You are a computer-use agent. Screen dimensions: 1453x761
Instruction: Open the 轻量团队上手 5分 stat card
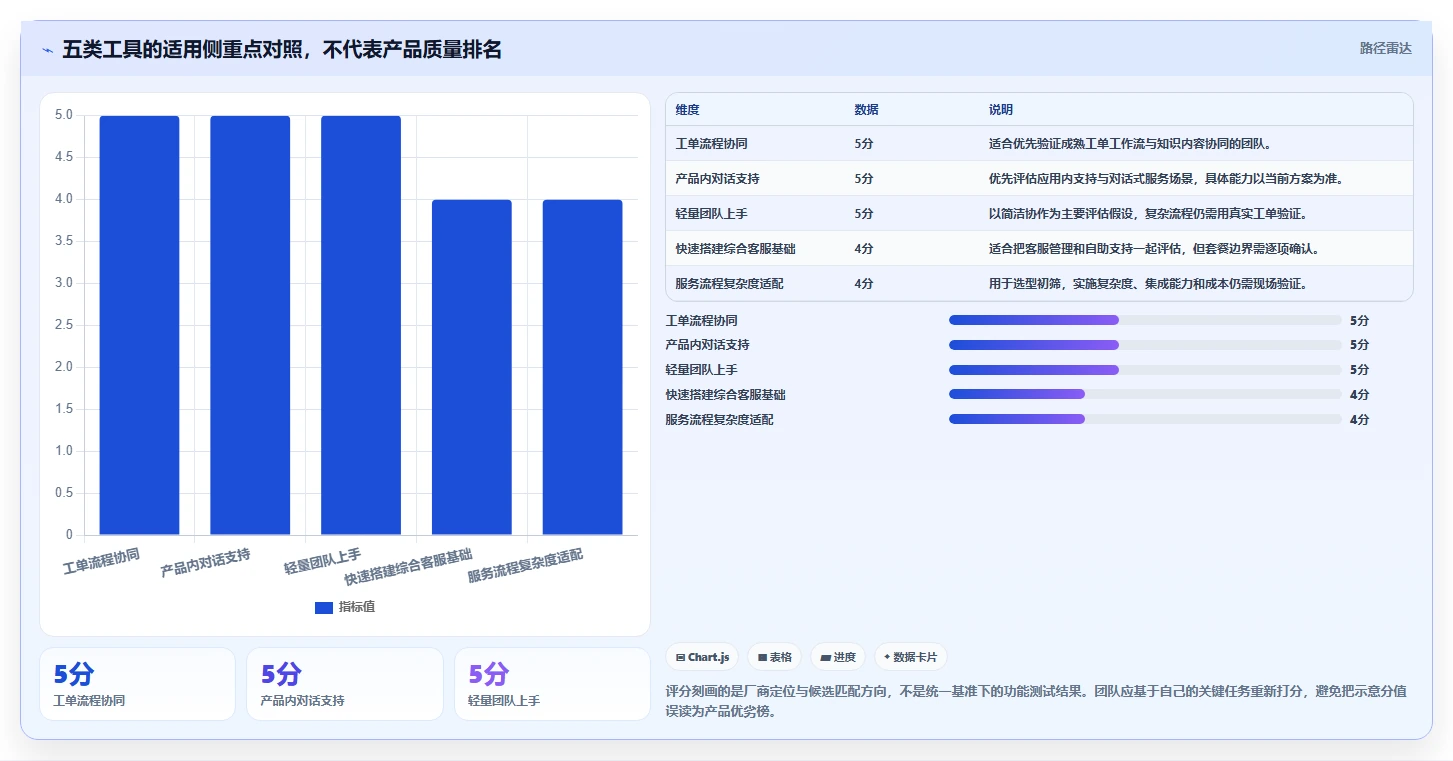point(552,684)
